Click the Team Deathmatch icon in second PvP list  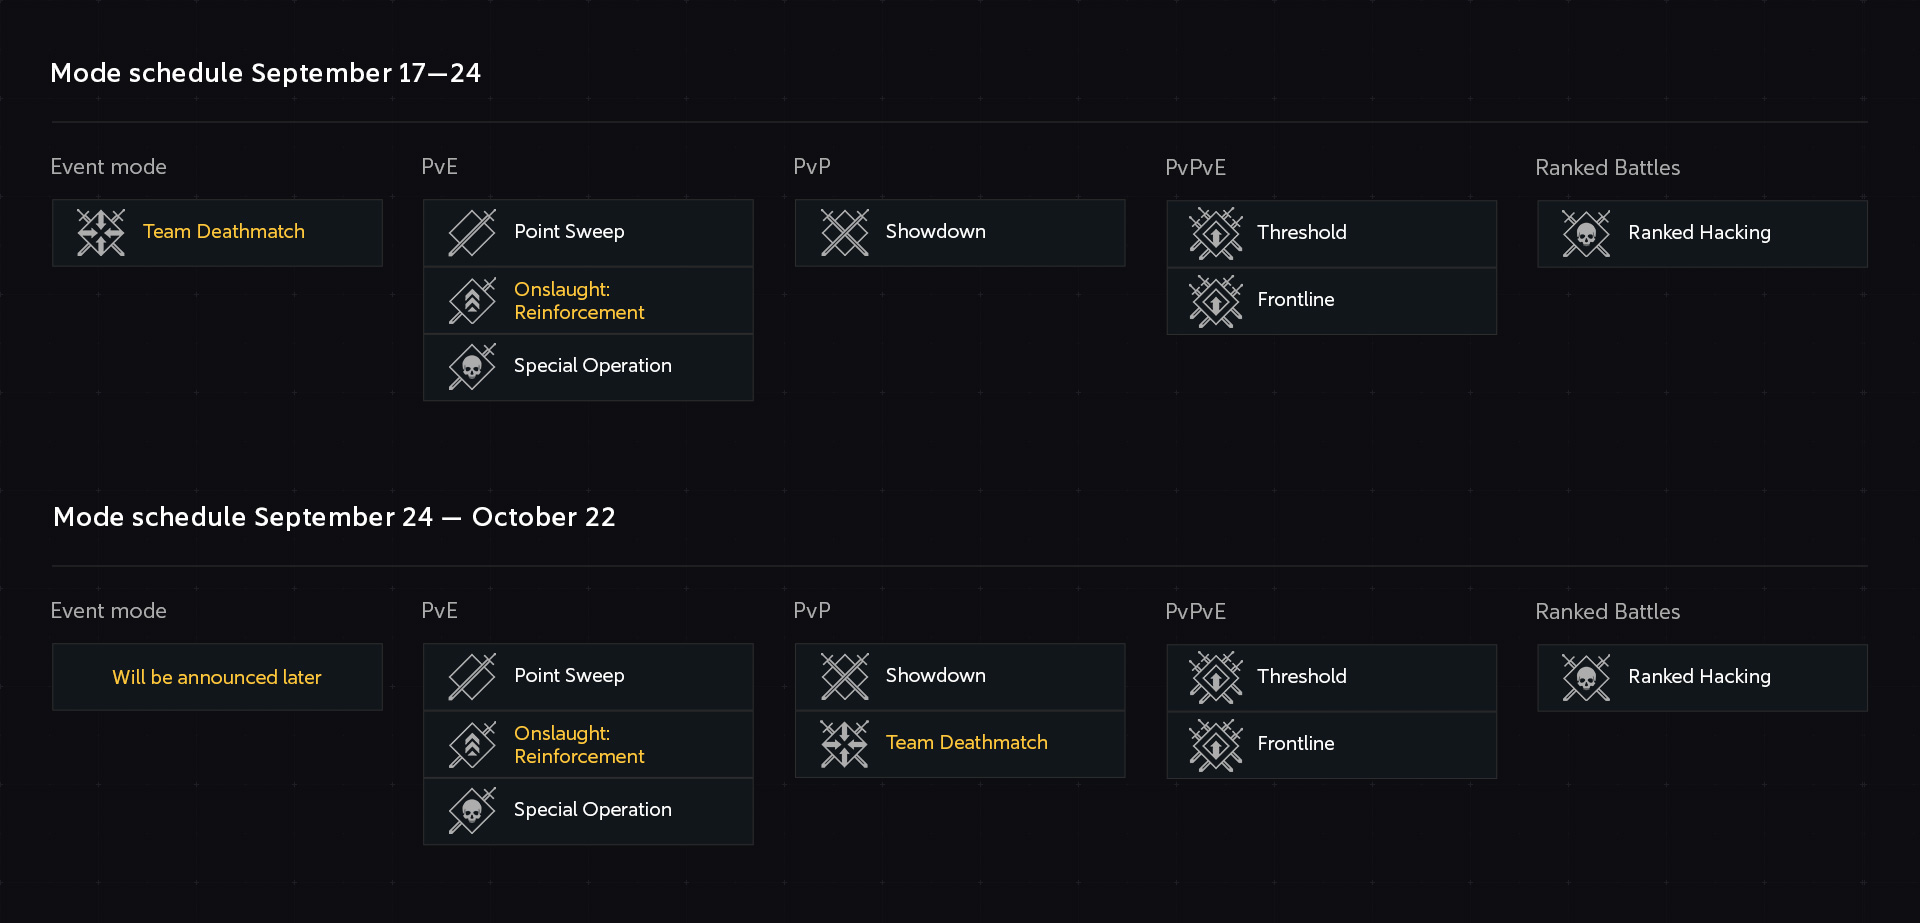(845, 744)
